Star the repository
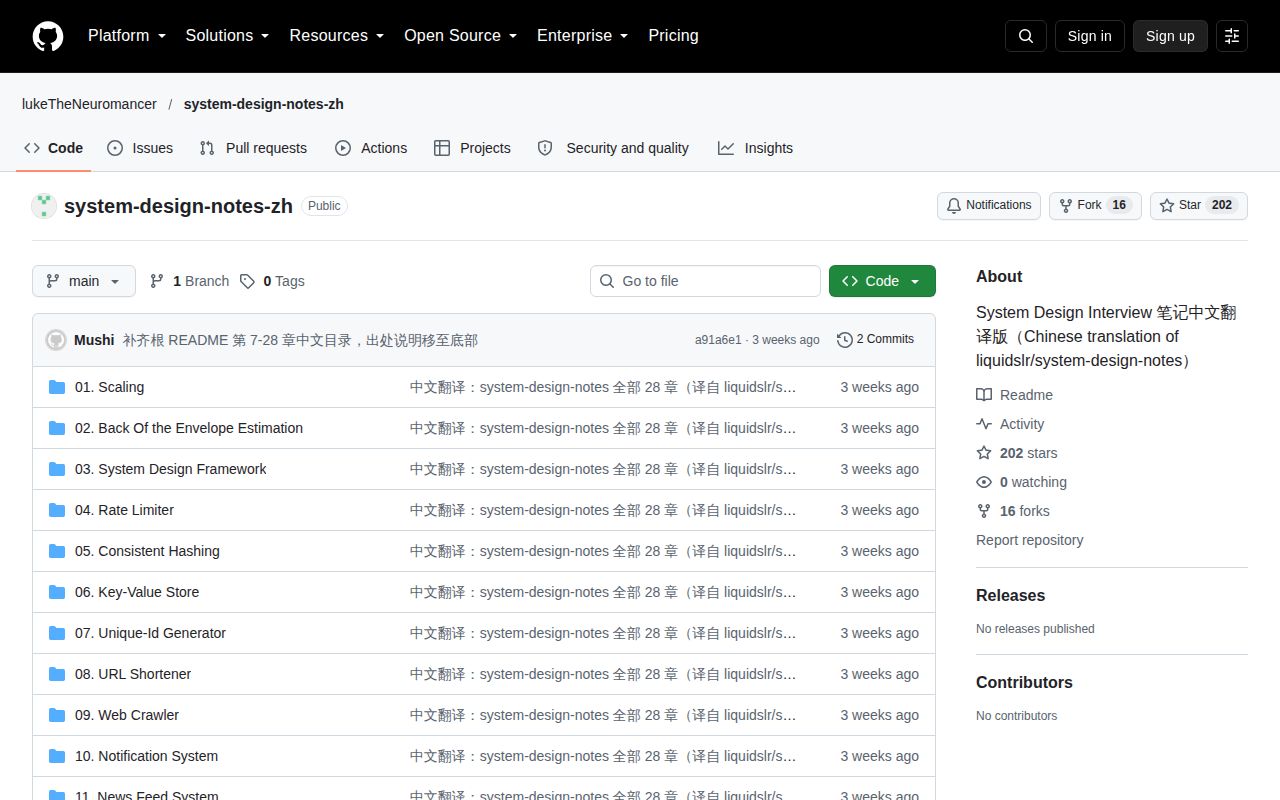1280x800 pixels. point(1199,206)
